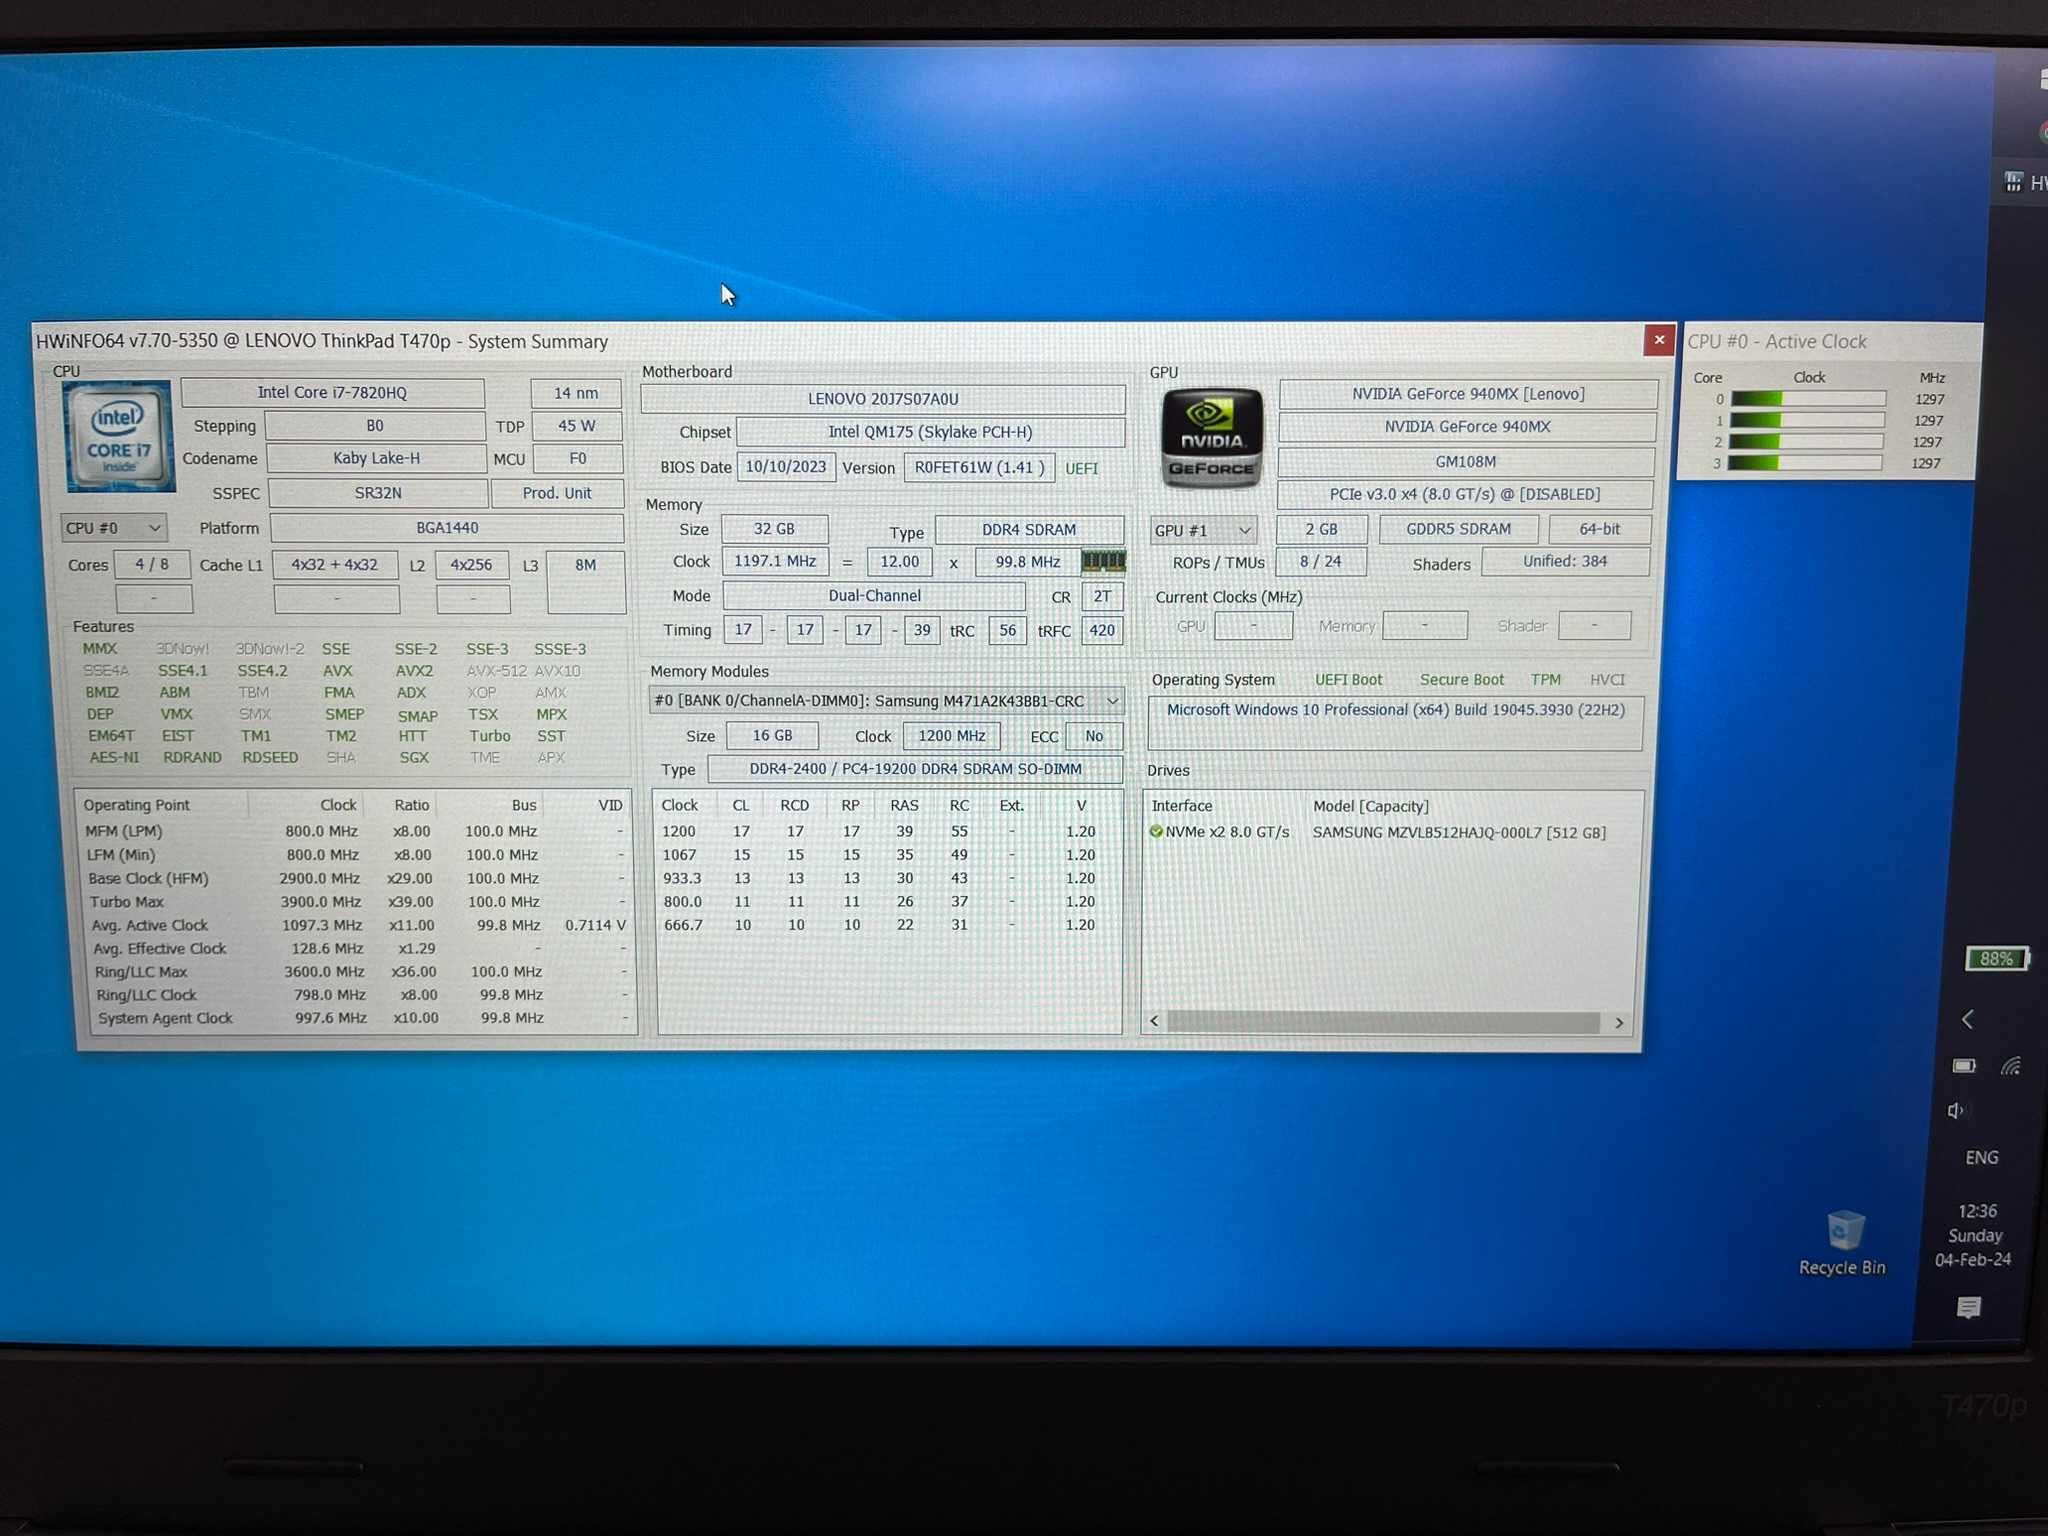Click the Windows 10 Professional OS field
Screen dimensions: 2048x1536
[1395, 723]
